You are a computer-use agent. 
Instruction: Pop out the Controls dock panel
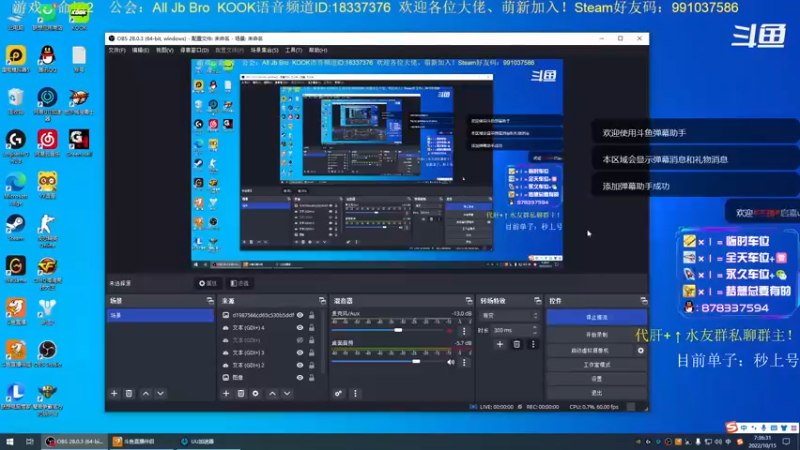click(x=643, y=301)
